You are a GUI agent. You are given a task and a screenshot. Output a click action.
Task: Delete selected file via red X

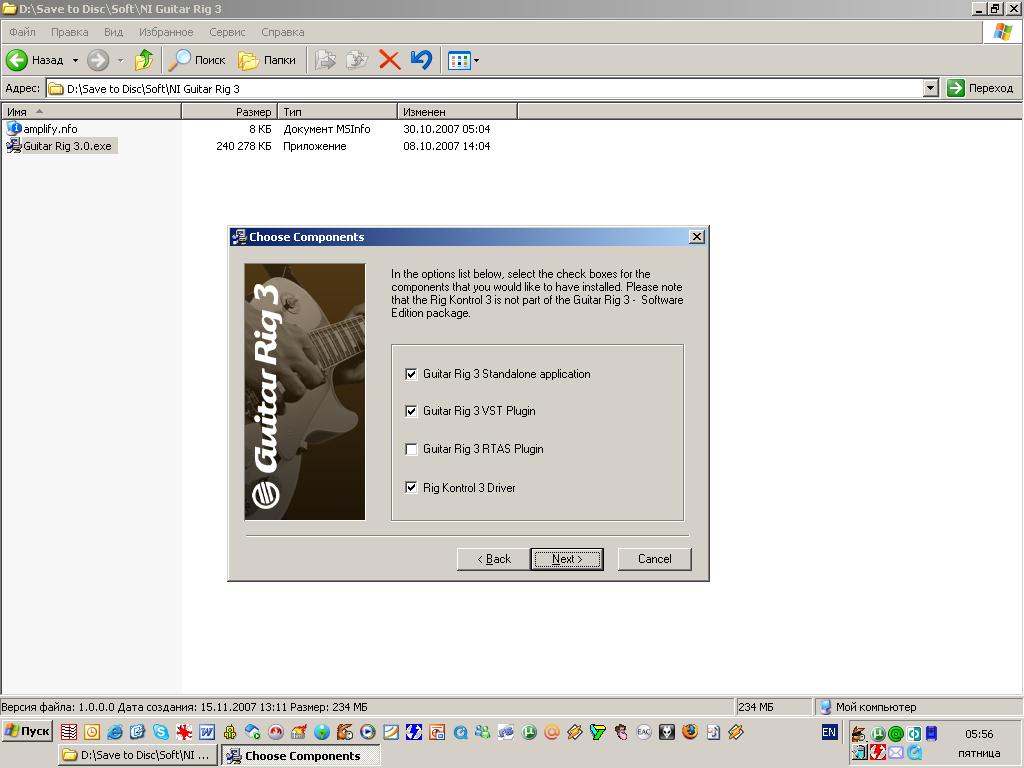click(389, 60)
